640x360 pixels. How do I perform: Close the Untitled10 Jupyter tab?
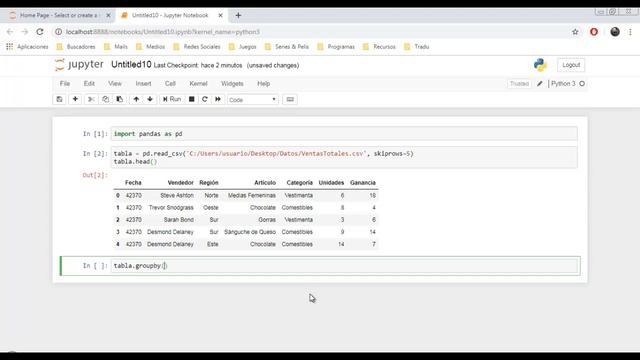(x=220, y=15)
